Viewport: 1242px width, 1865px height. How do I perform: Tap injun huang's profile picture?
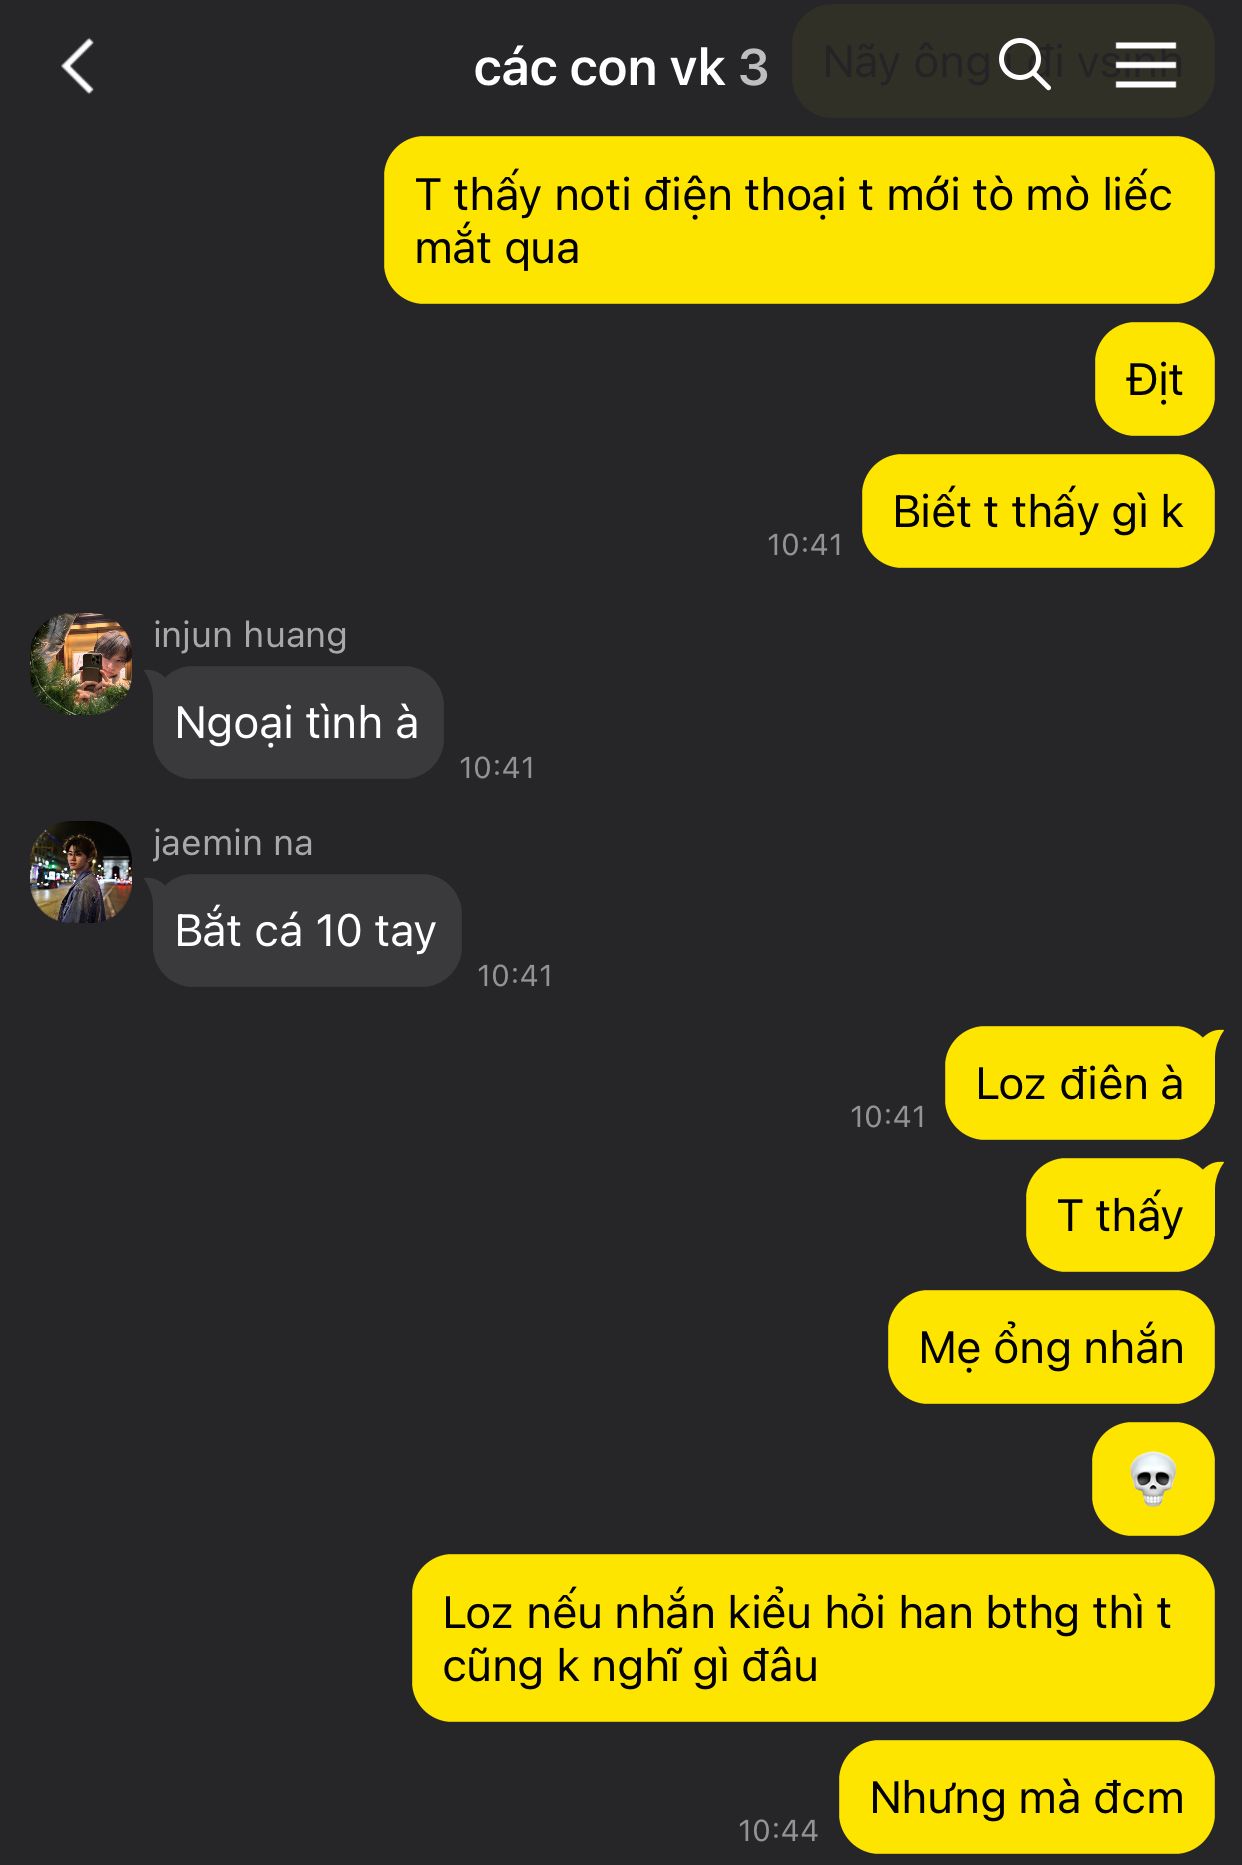pos(81,664)
